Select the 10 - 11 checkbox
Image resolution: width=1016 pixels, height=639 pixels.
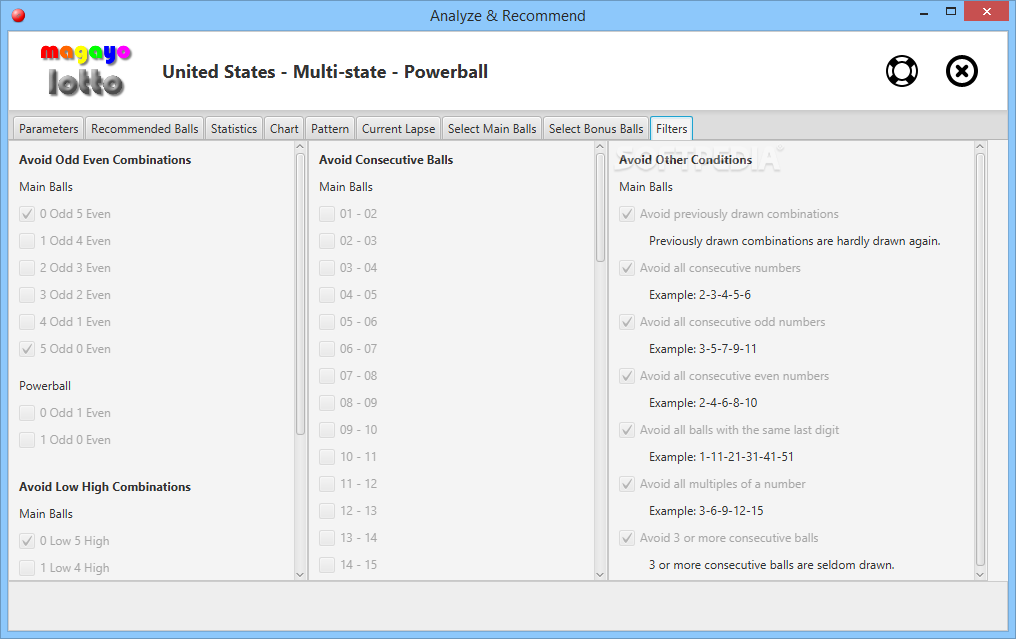point(327,457)
